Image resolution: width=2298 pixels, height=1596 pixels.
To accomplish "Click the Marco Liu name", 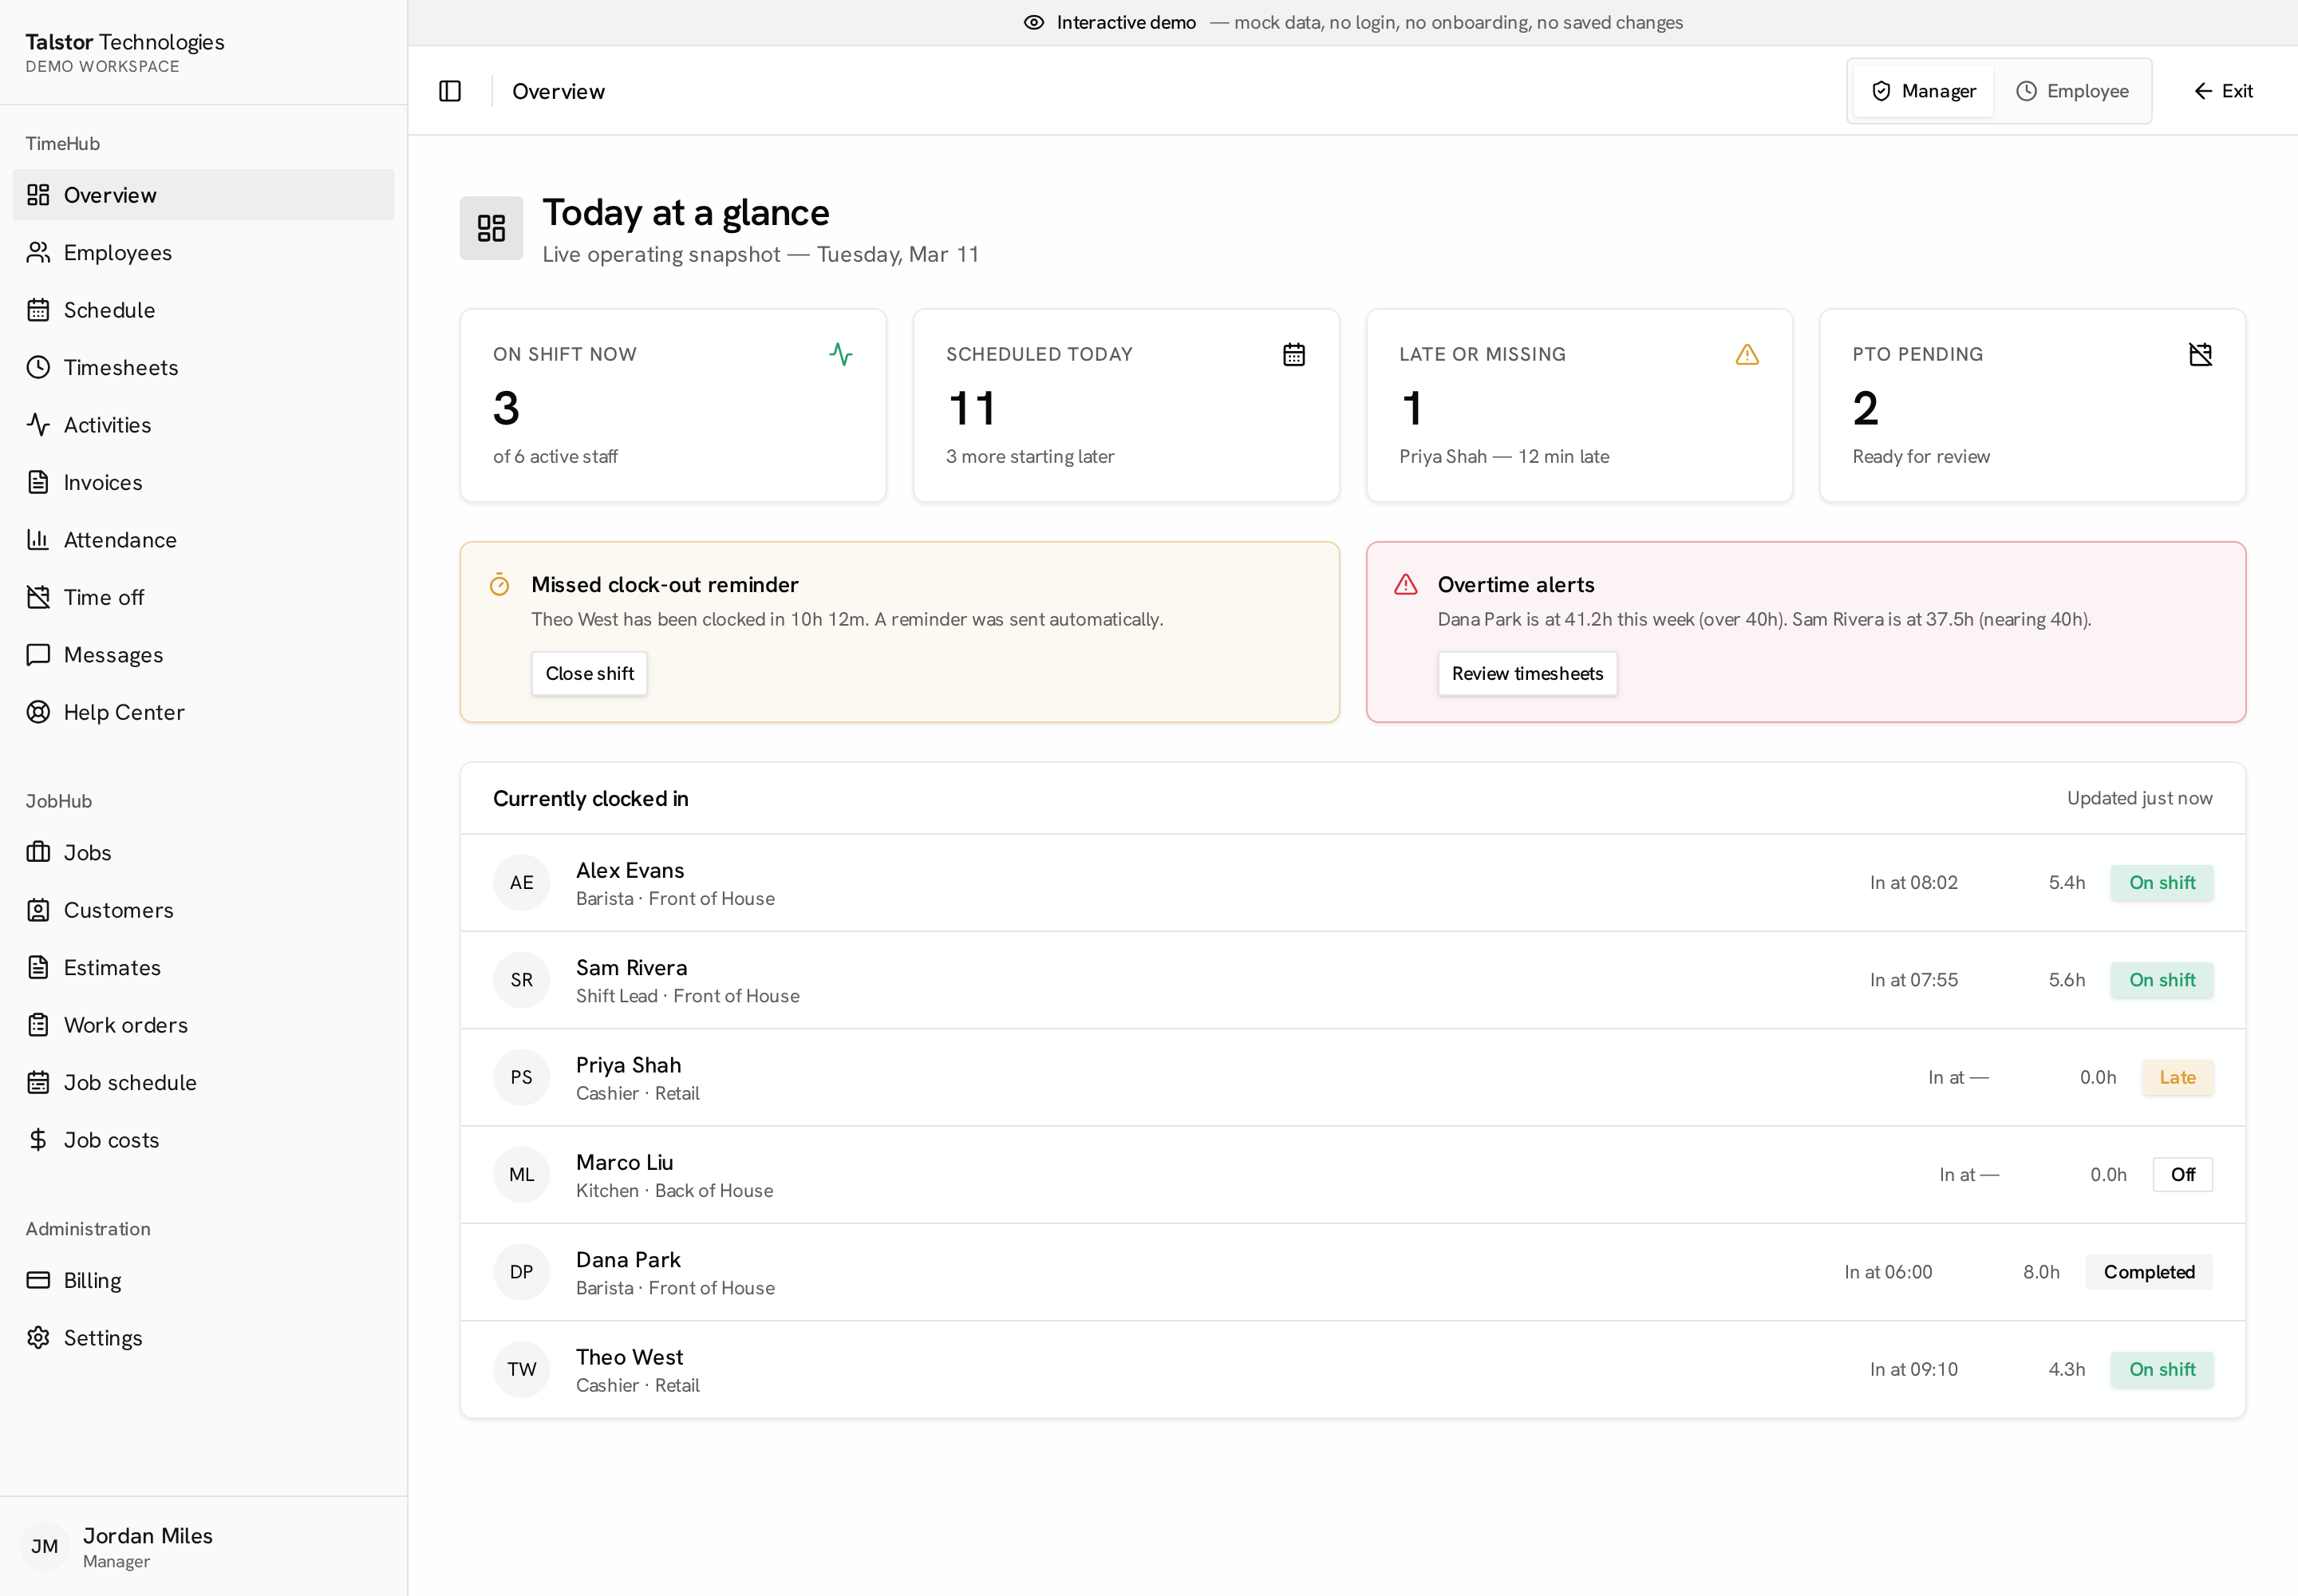I will (x=624, y=1162).
